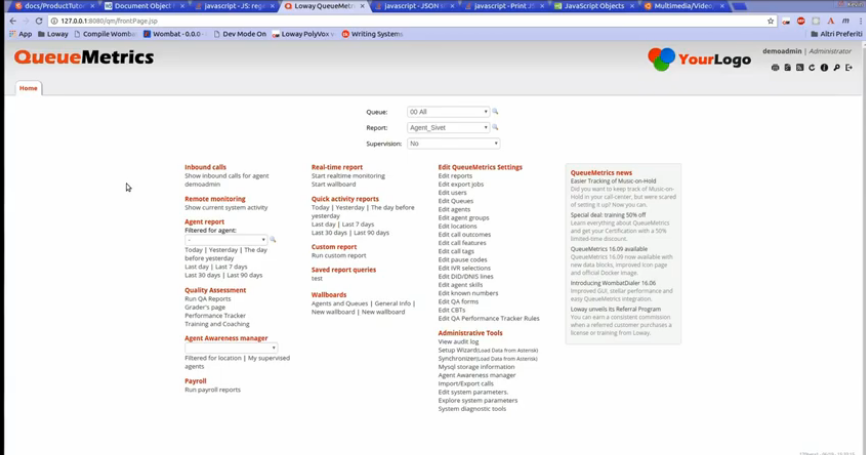Reload the page with the browser refresh button

pyautogui.click(x=39, y=21)
